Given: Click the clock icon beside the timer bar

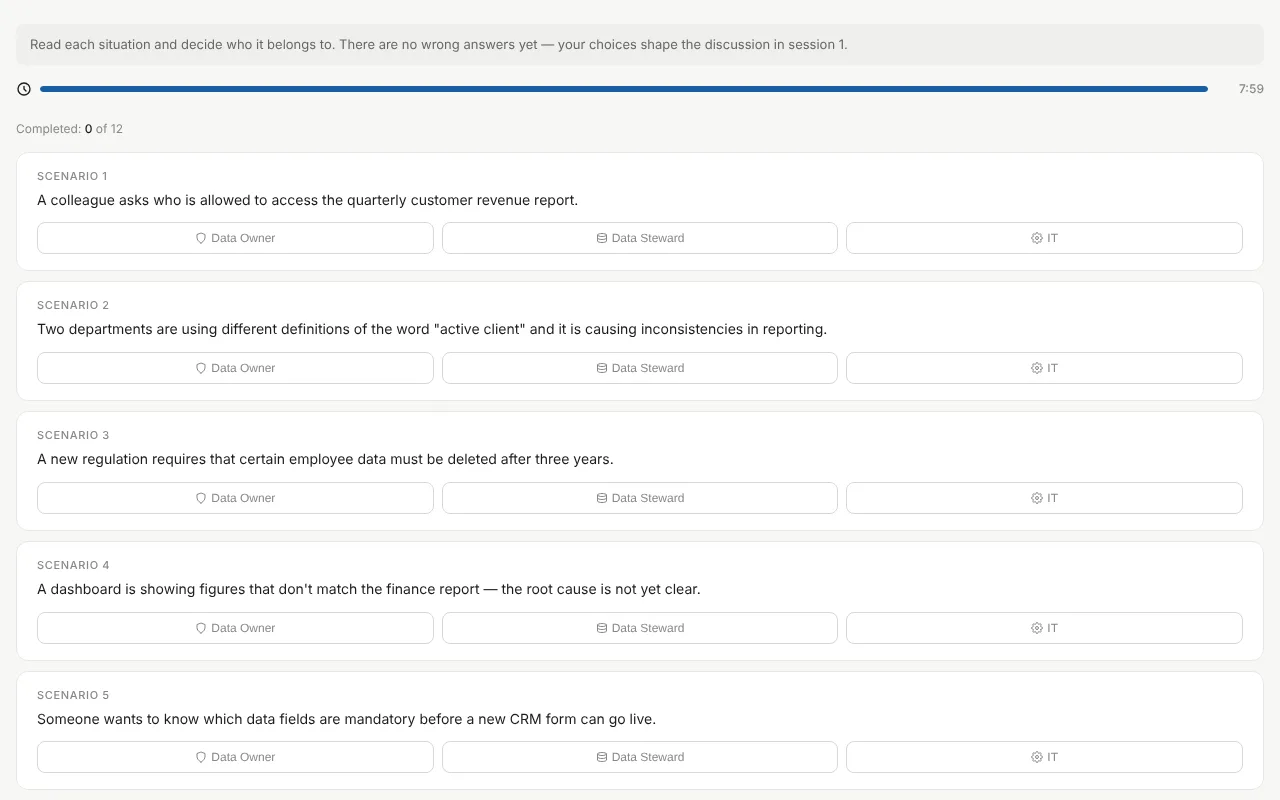Looking at the screenshot, I should 24,89.
